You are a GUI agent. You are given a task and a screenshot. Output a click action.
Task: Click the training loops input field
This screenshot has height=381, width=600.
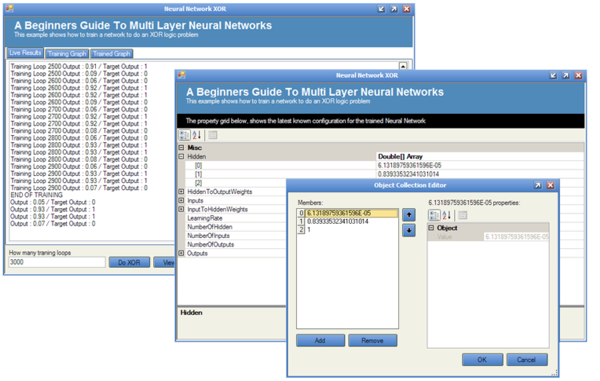(x=57, y=262)
